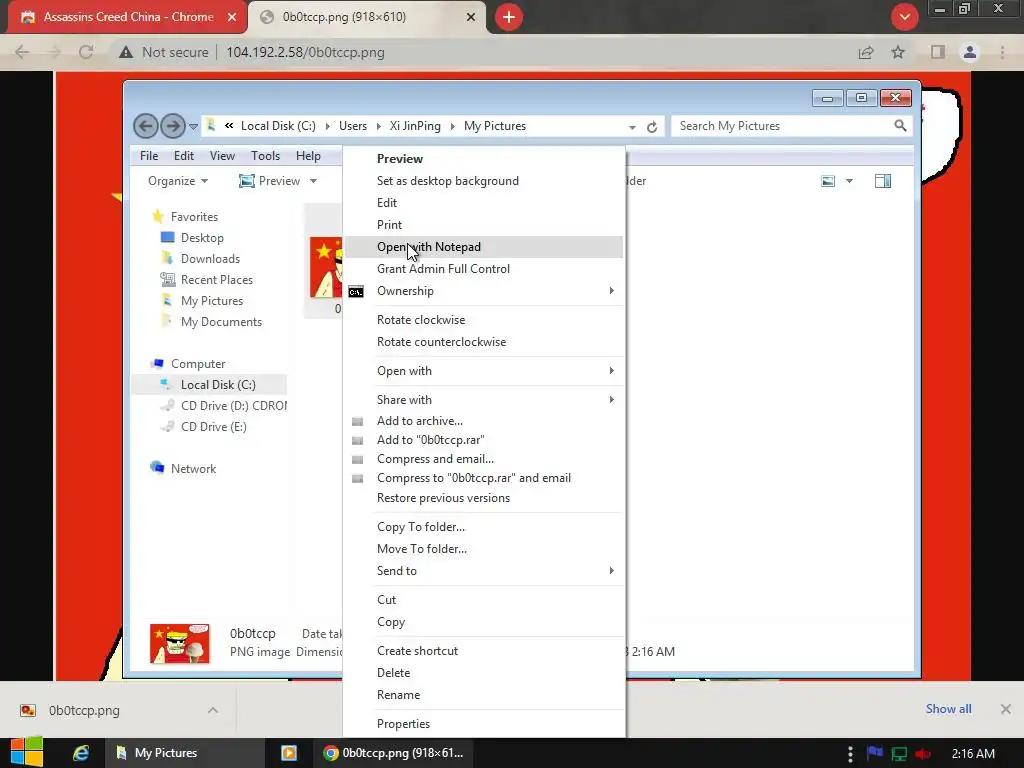Expand the Ownership submenu
The width and height of the screenshot is (1024, 768).
[x=483, y=291]
